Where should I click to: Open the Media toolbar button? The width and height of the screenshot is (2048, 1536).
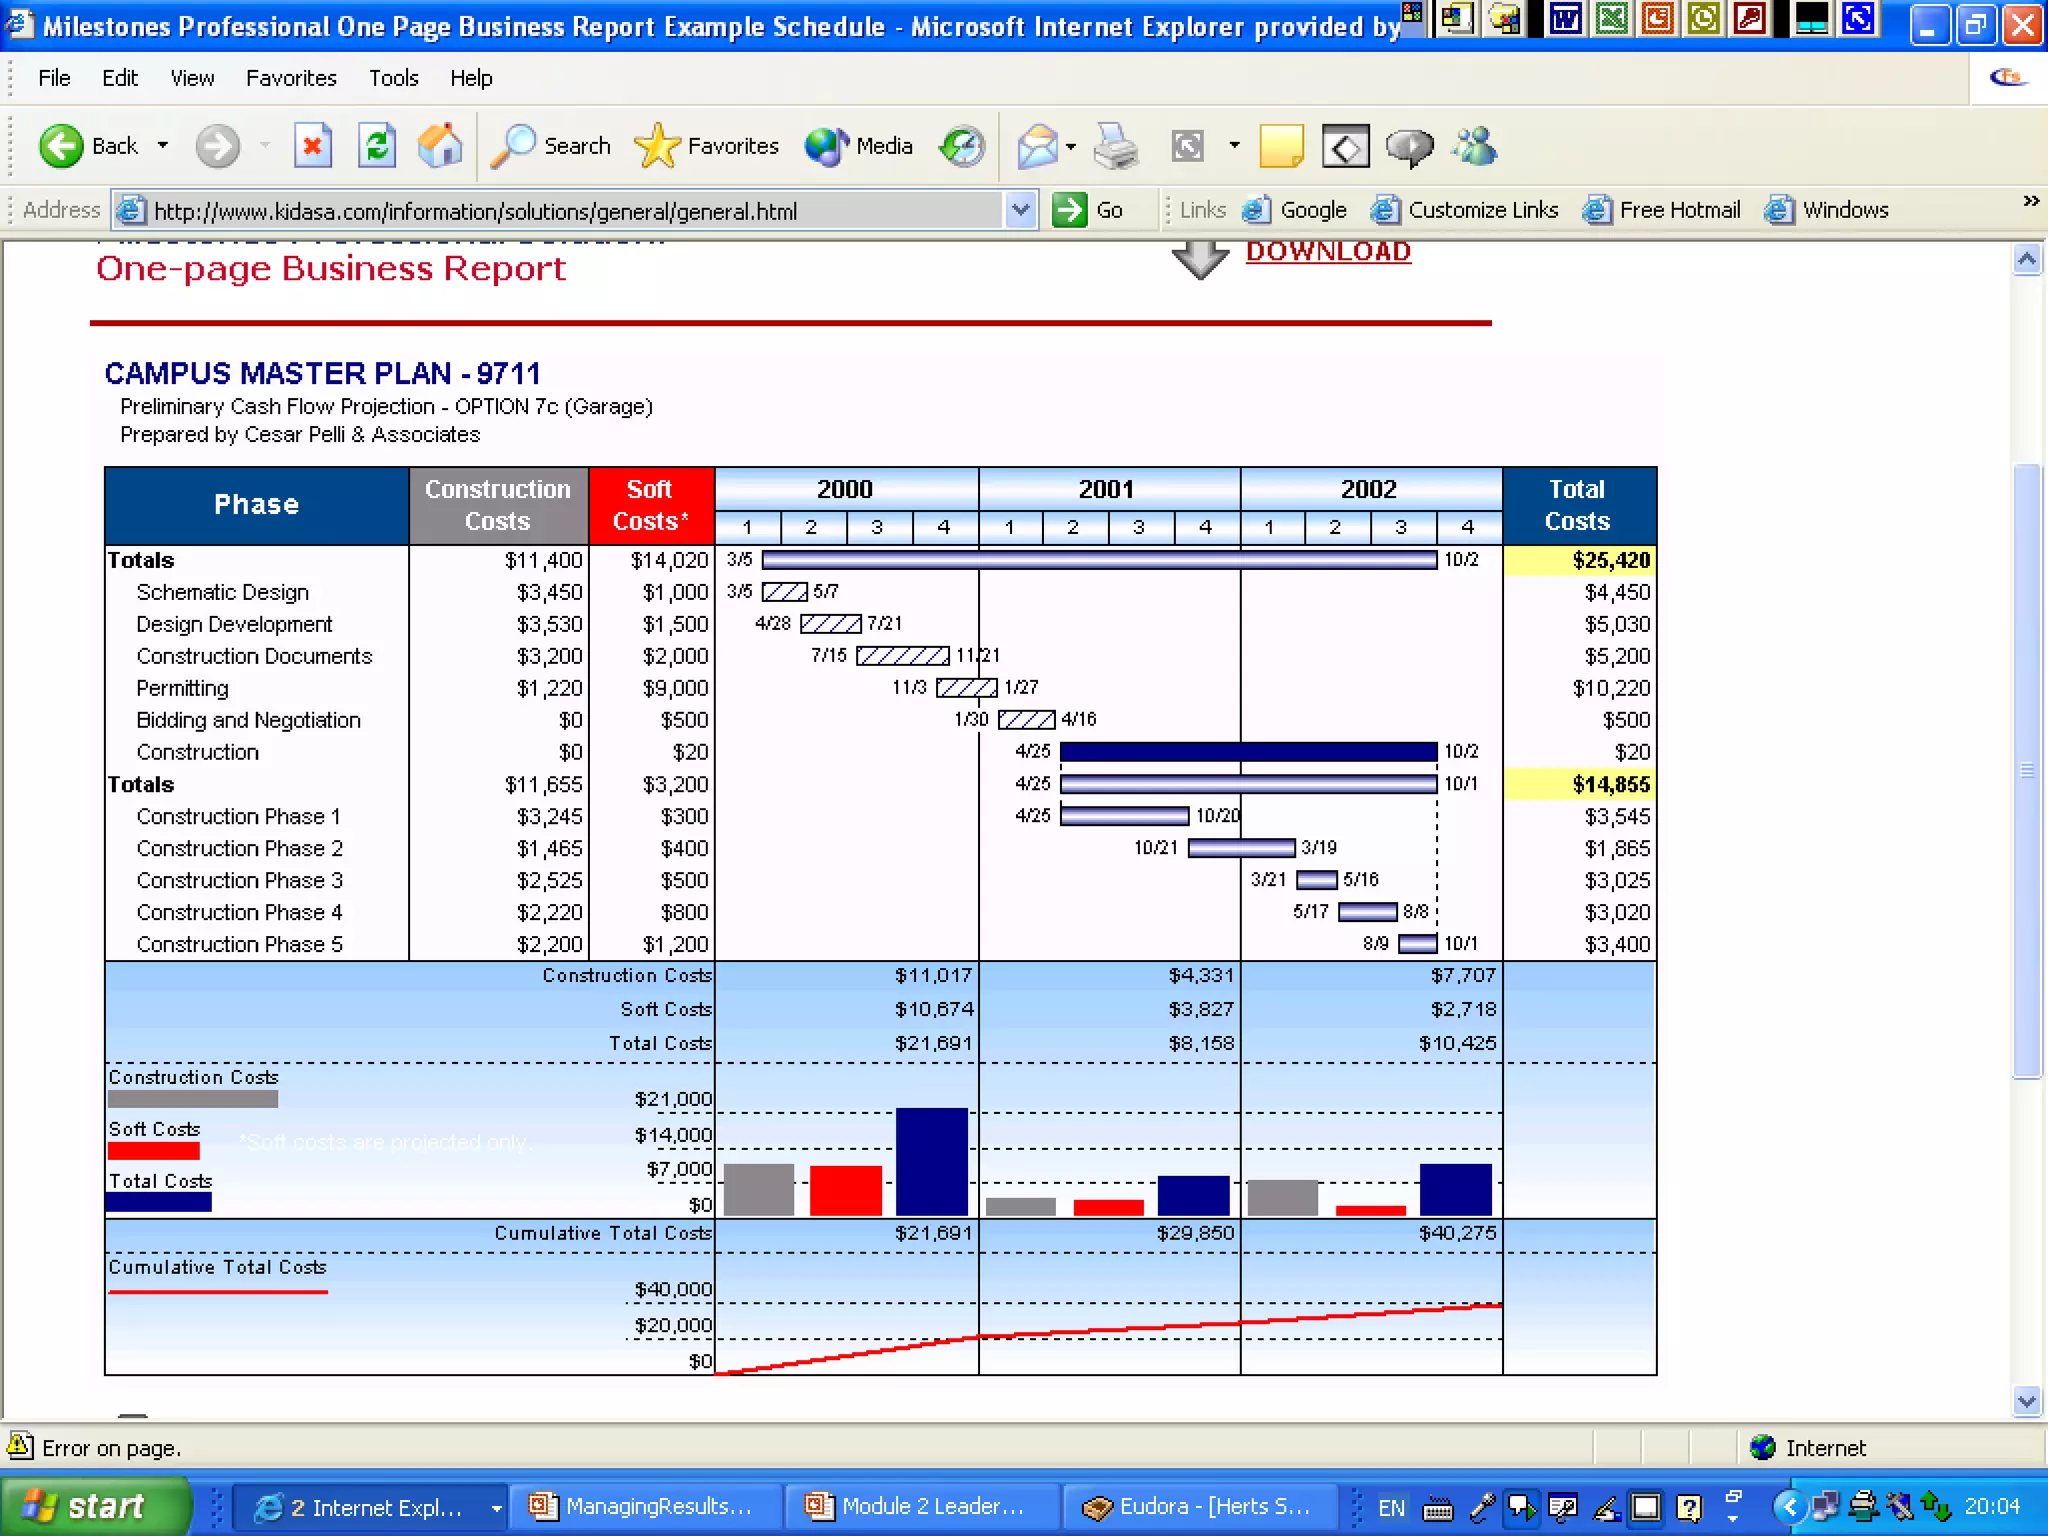coord(859,147)
